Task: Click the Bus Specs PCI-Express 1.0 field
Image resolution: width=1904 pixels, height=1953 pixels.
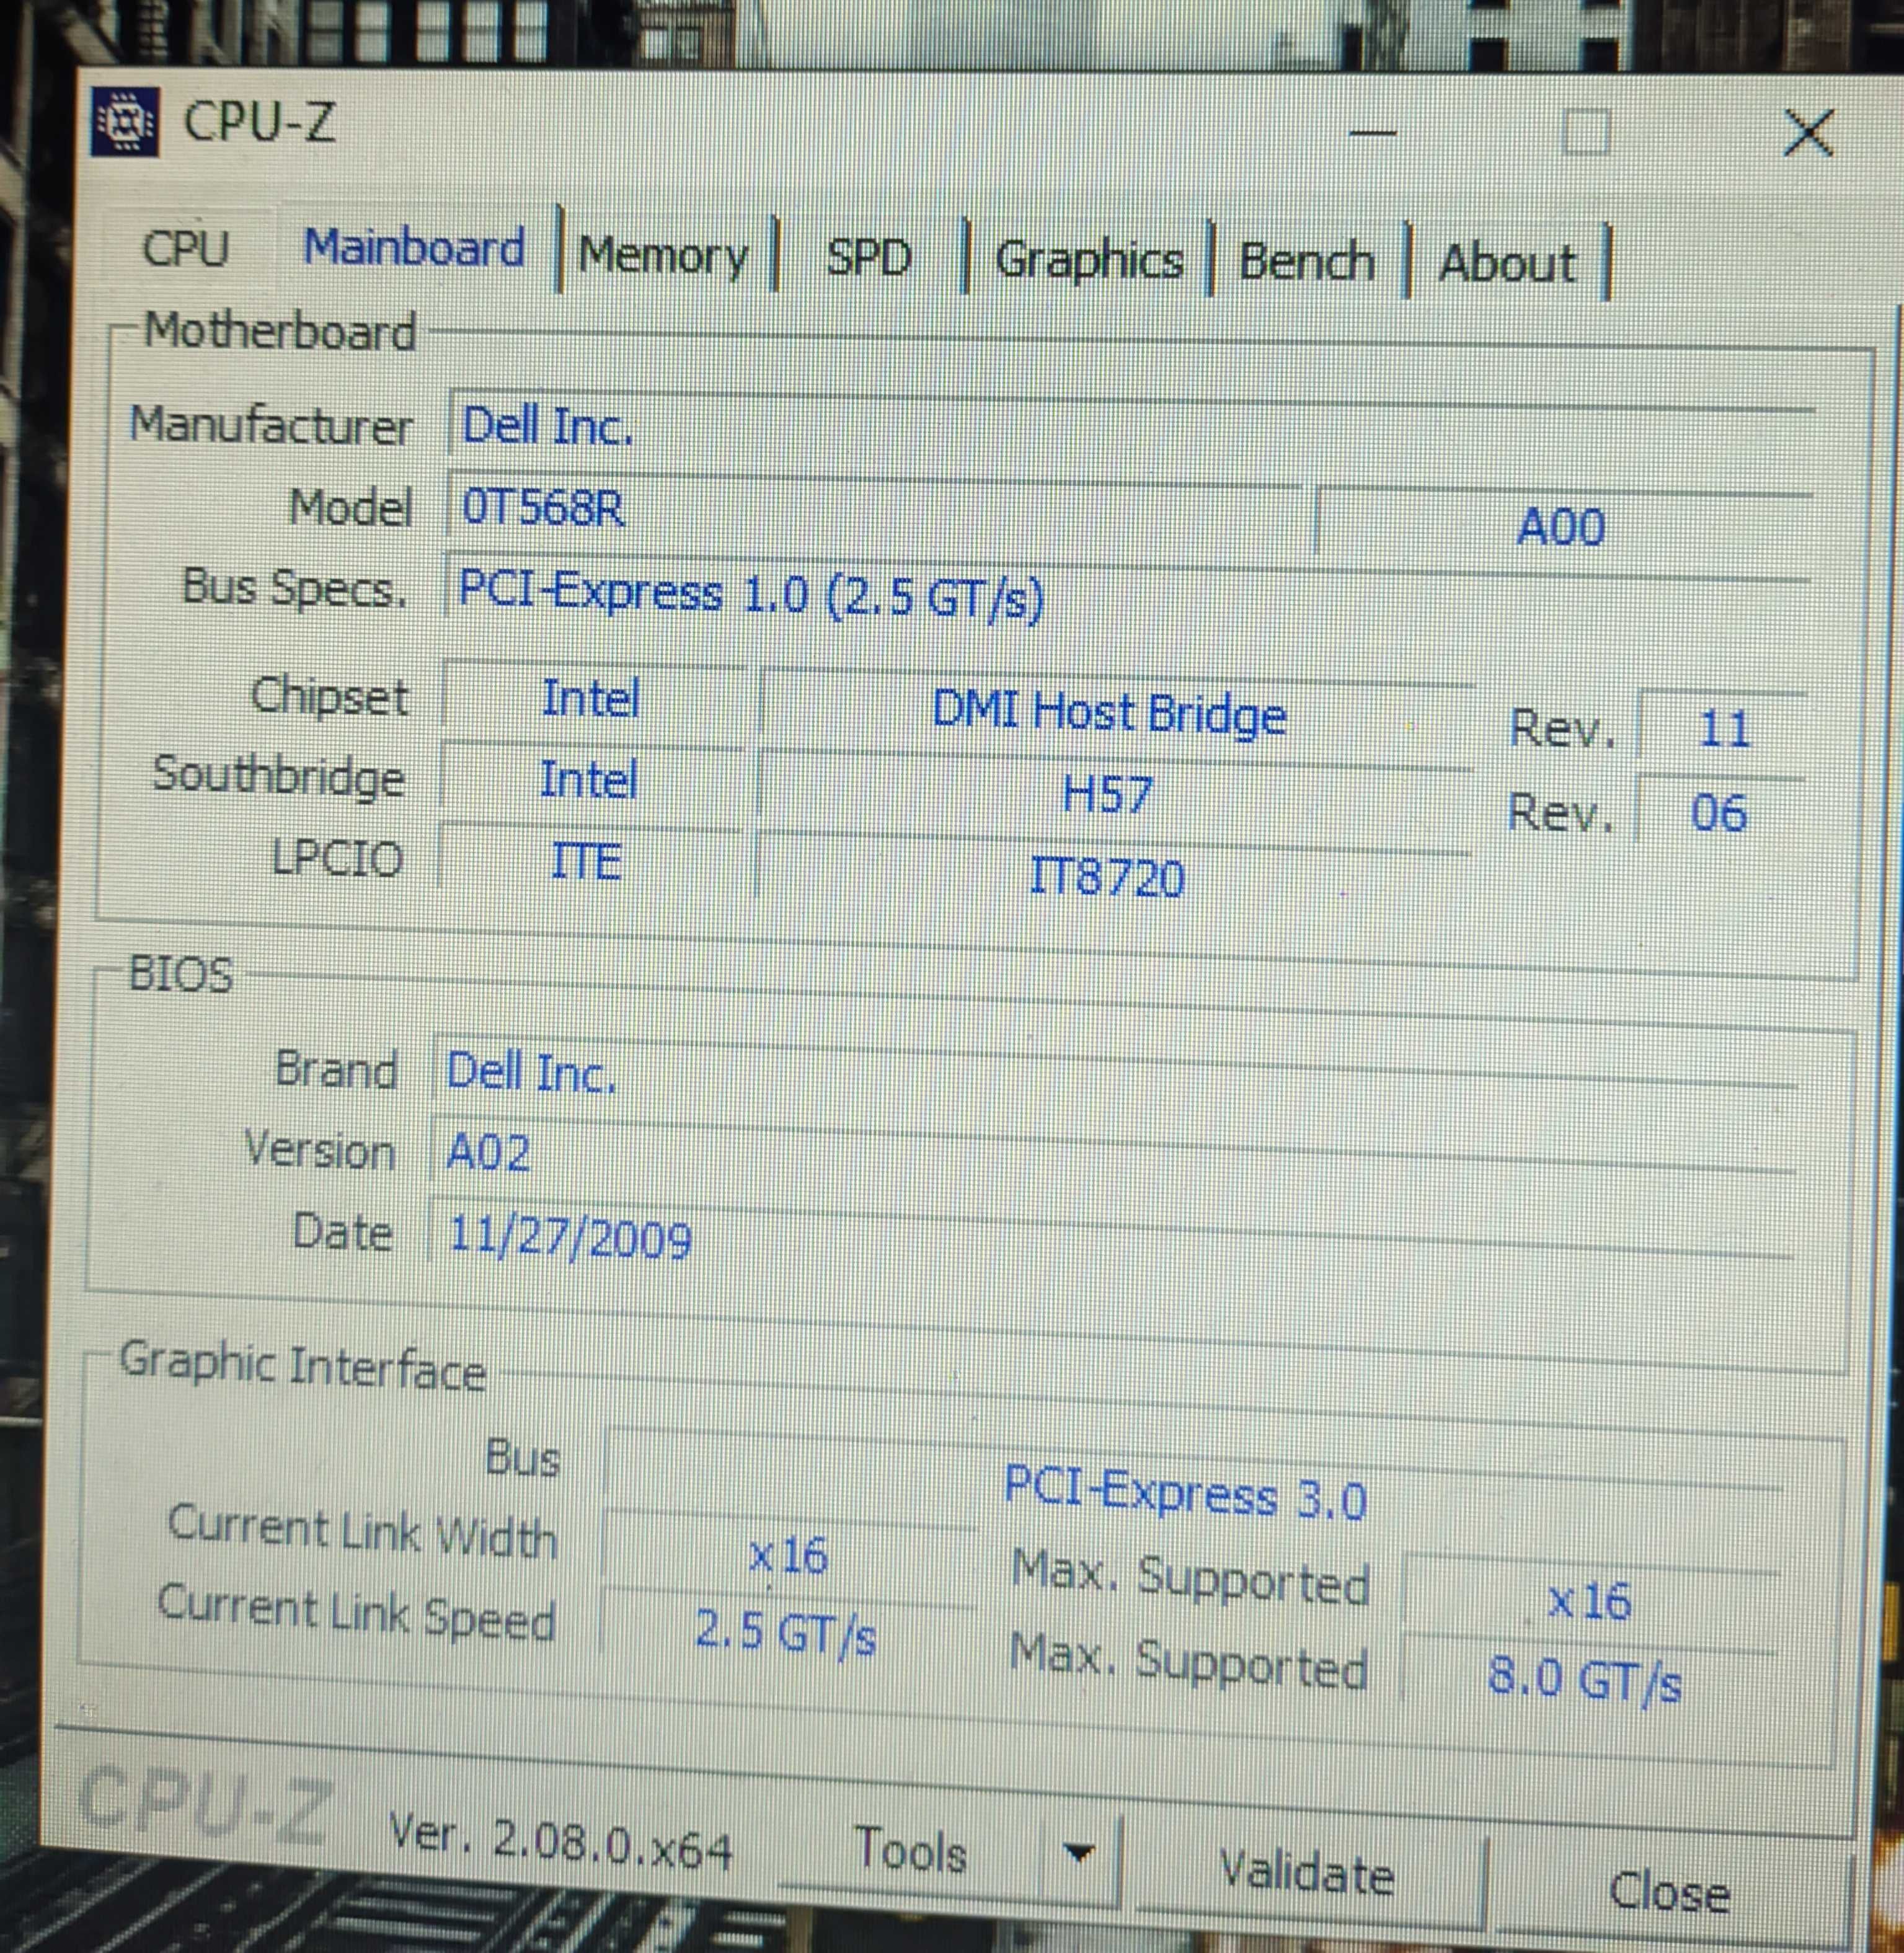Action: [1126, 600]
